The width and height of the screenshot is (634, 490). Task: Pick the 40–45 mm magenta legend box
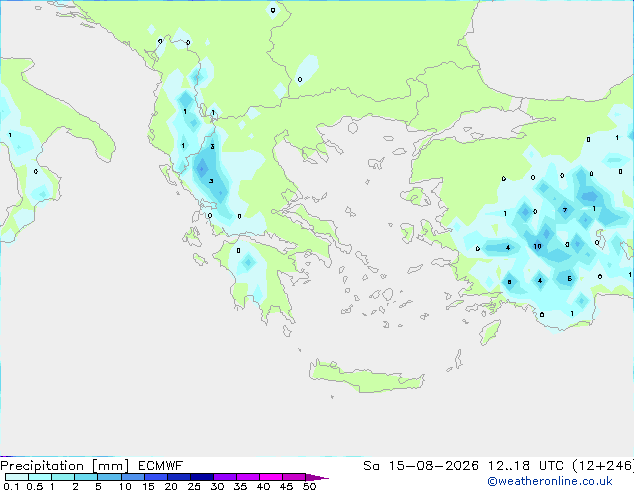coord(271,477)
